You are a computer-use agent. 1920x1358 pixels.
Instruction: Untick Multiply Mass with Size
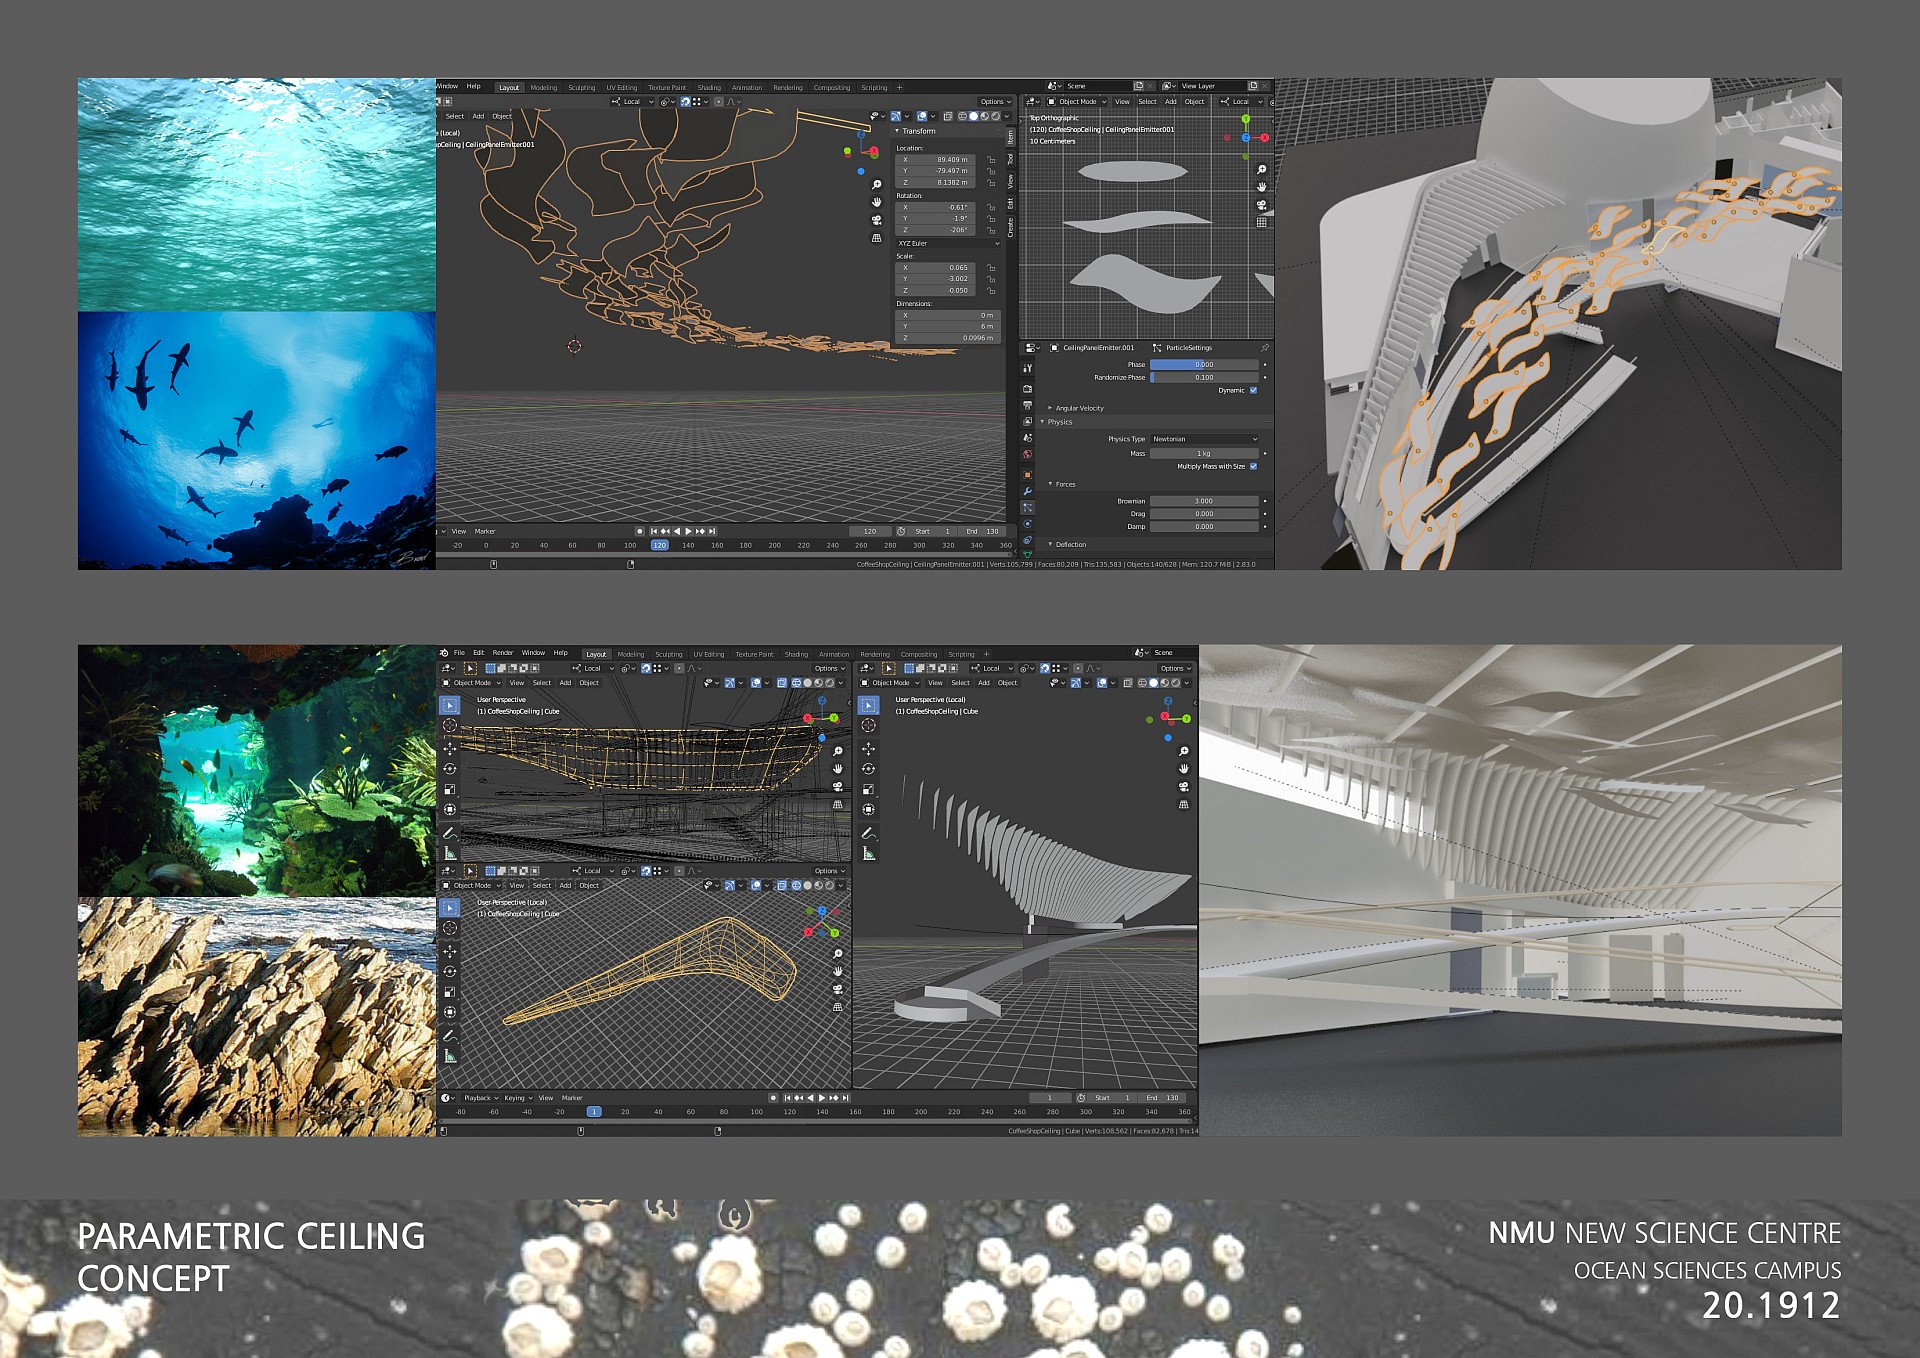coord(1253,467)
